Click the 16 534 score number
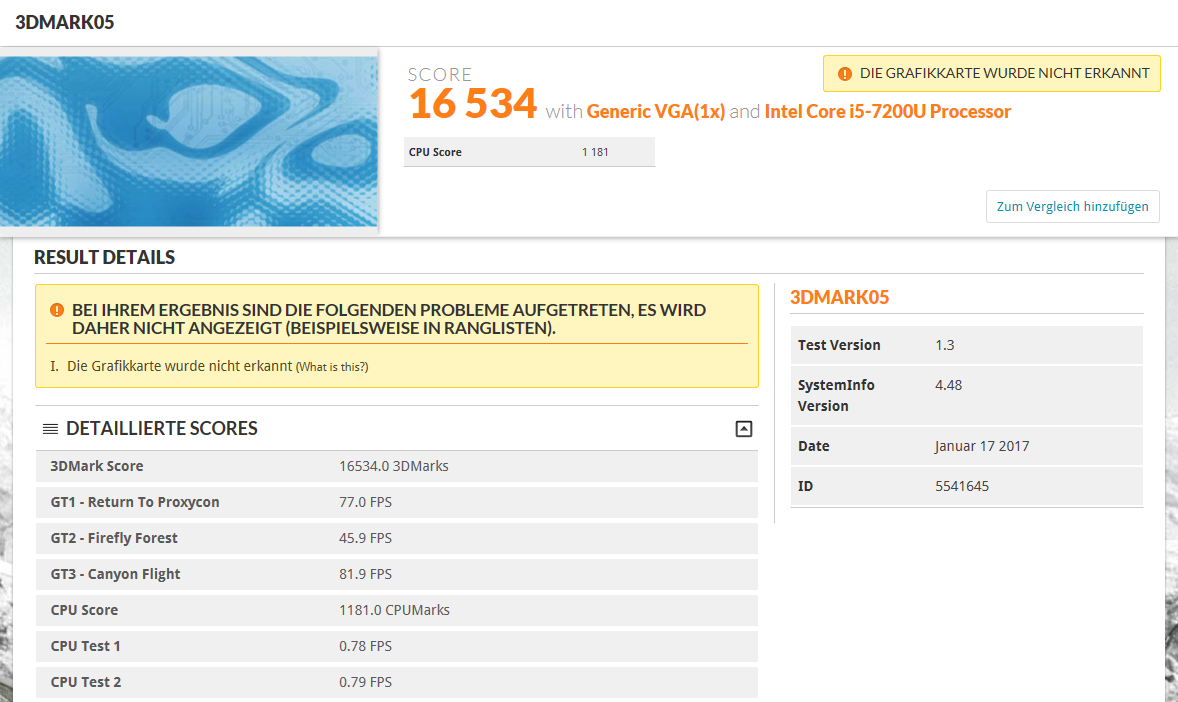Image resolution: width=1178 pixels, height=702 pixels. 473,104
